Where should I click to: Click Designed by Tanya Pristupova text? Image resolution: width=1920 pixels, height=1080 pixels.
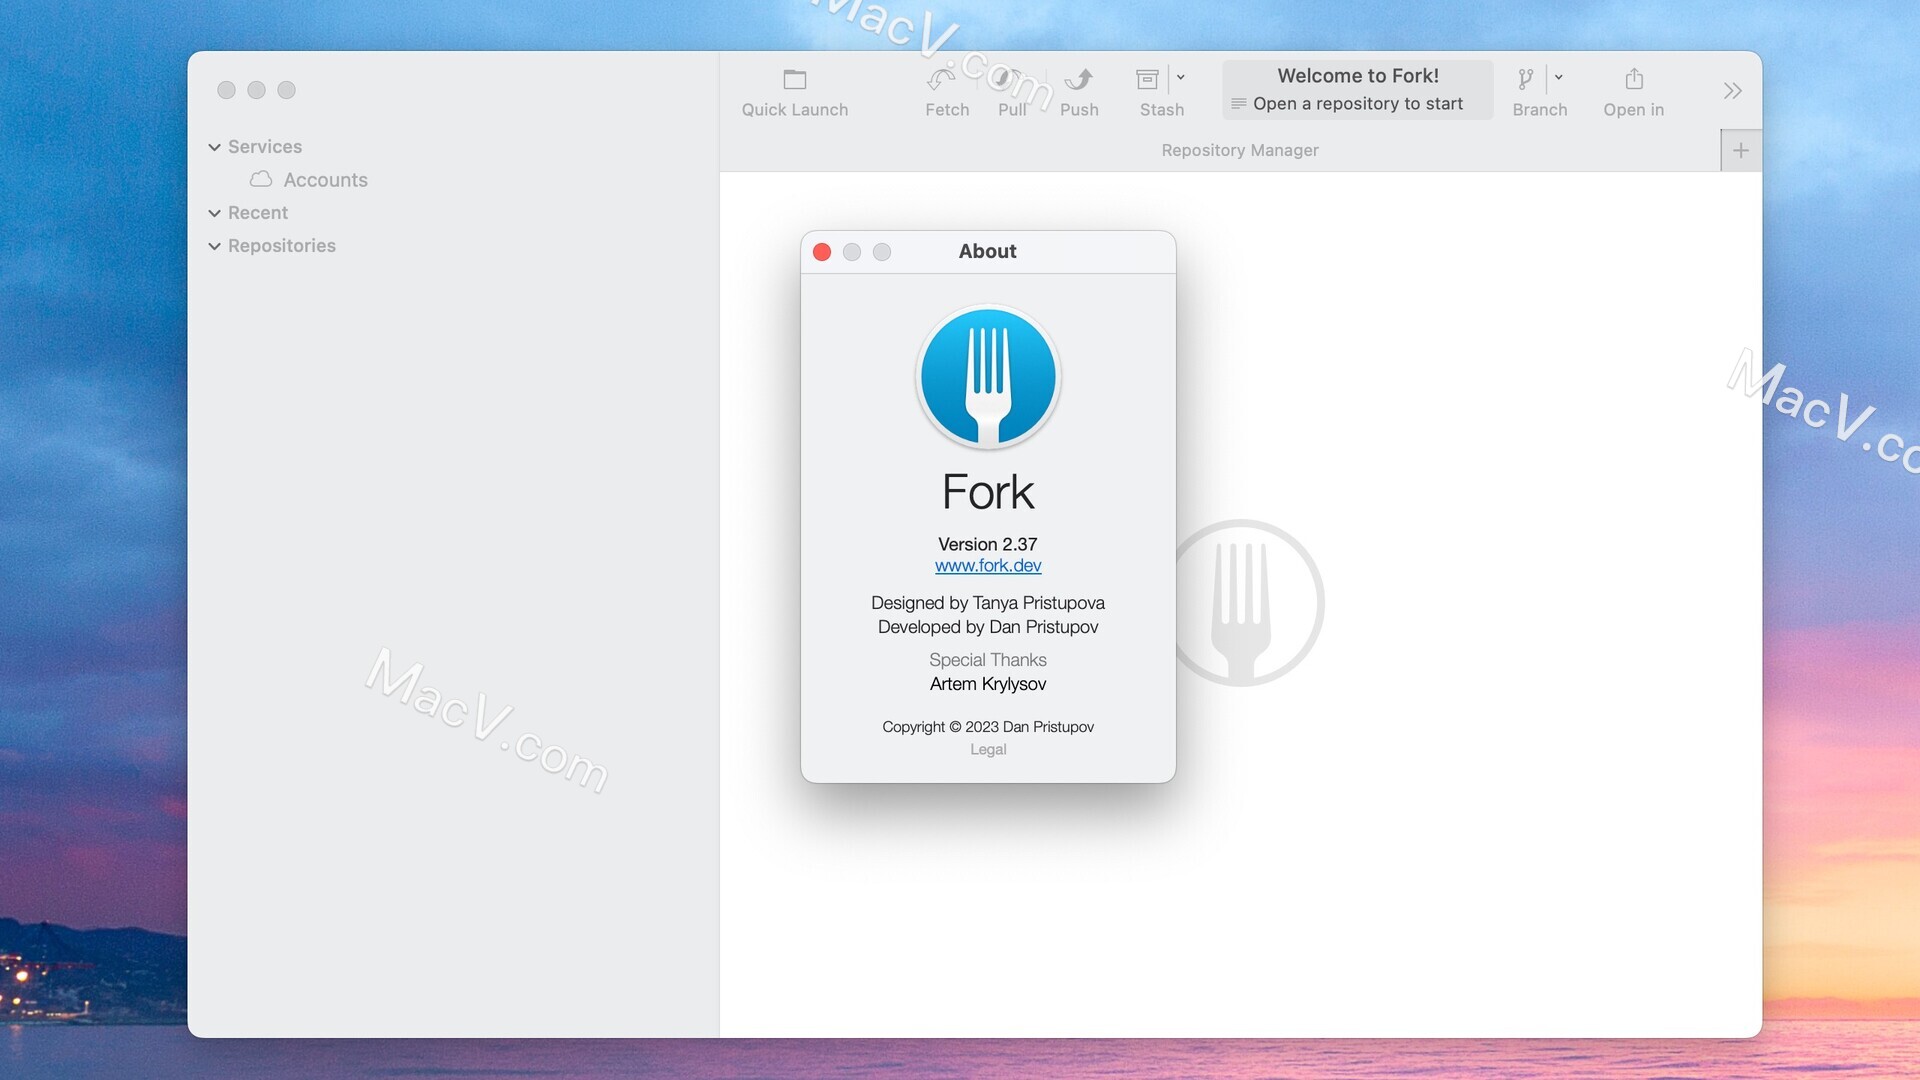tap(988, 603)
